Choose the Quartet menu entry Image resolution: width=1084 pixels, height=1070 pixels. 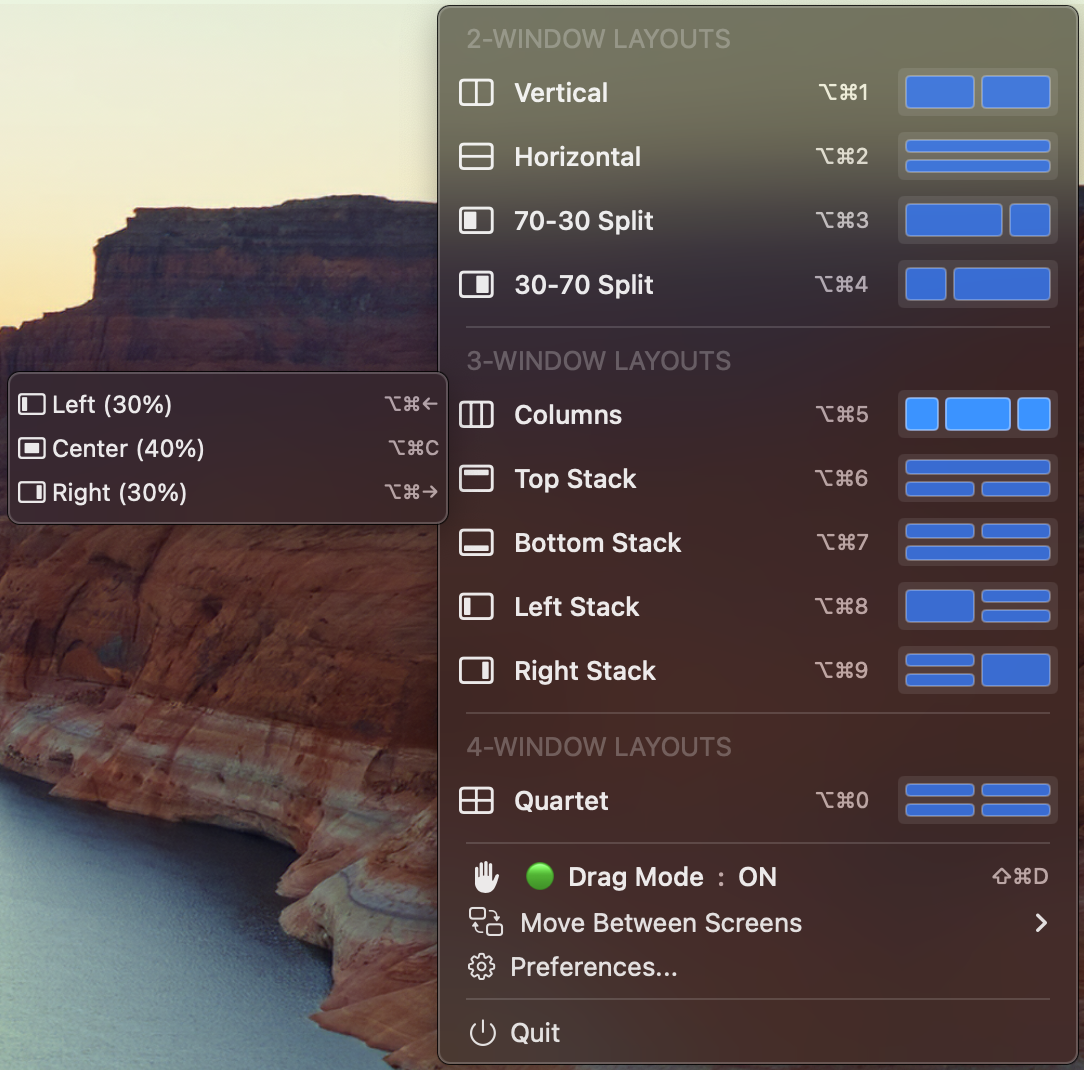tap(758, 800)
